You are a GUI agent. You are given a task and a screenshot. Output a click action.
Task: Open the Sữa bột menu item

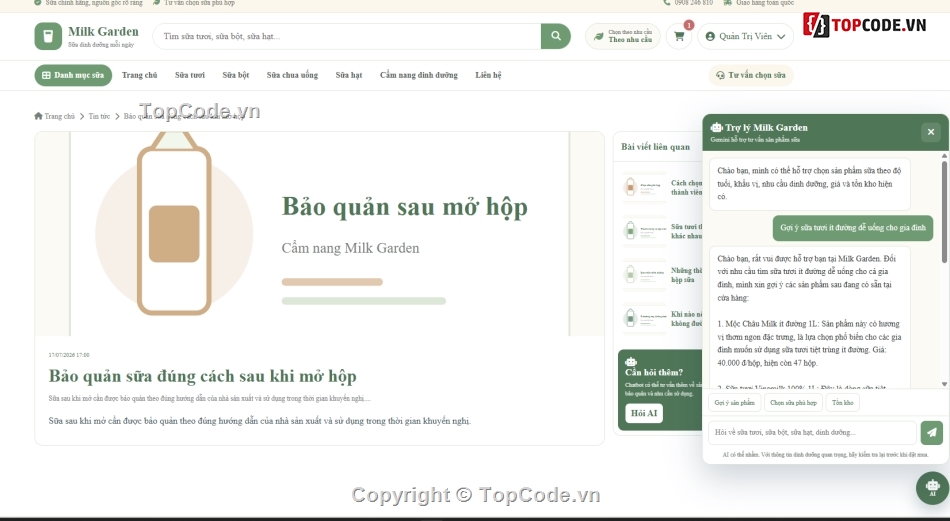click(236, 75)
